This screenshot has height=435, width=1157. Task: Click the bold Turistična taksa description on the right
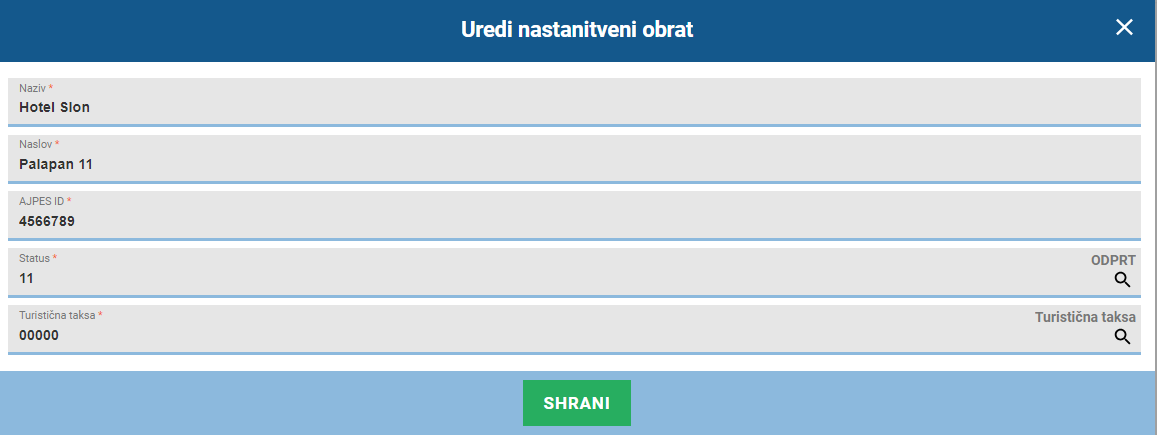click(x=1085, y=317)
